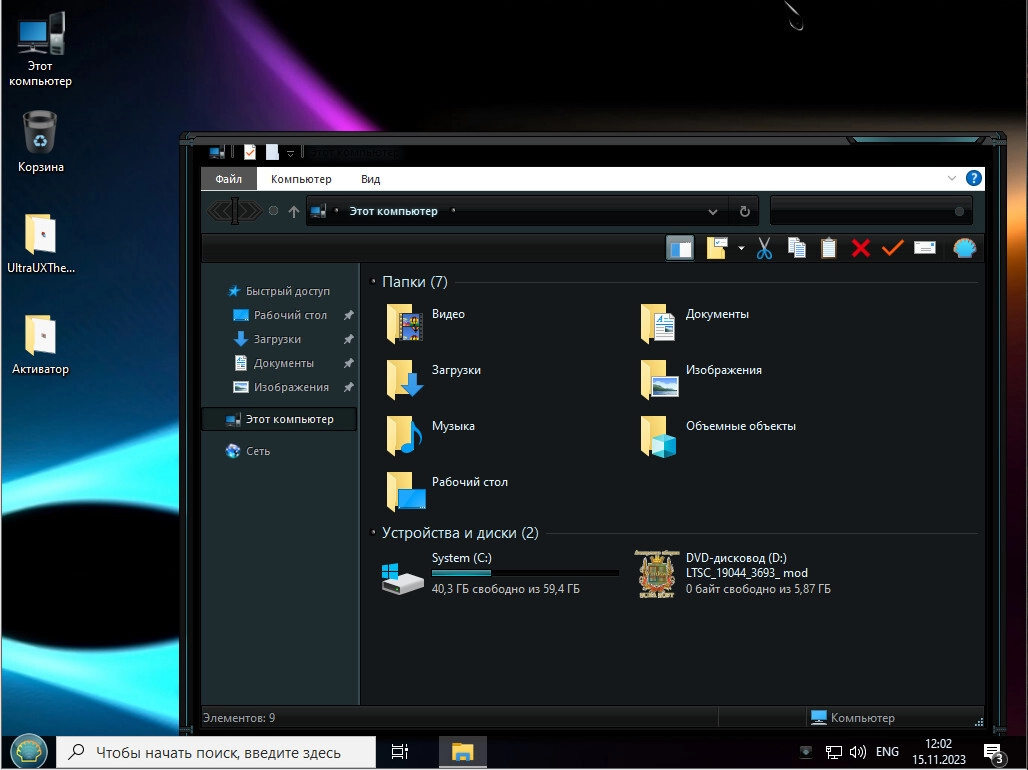Click the blue shell icon at toolbar's right end
The height and width of the screenshot is (770, 1028).
click(963, 248)
